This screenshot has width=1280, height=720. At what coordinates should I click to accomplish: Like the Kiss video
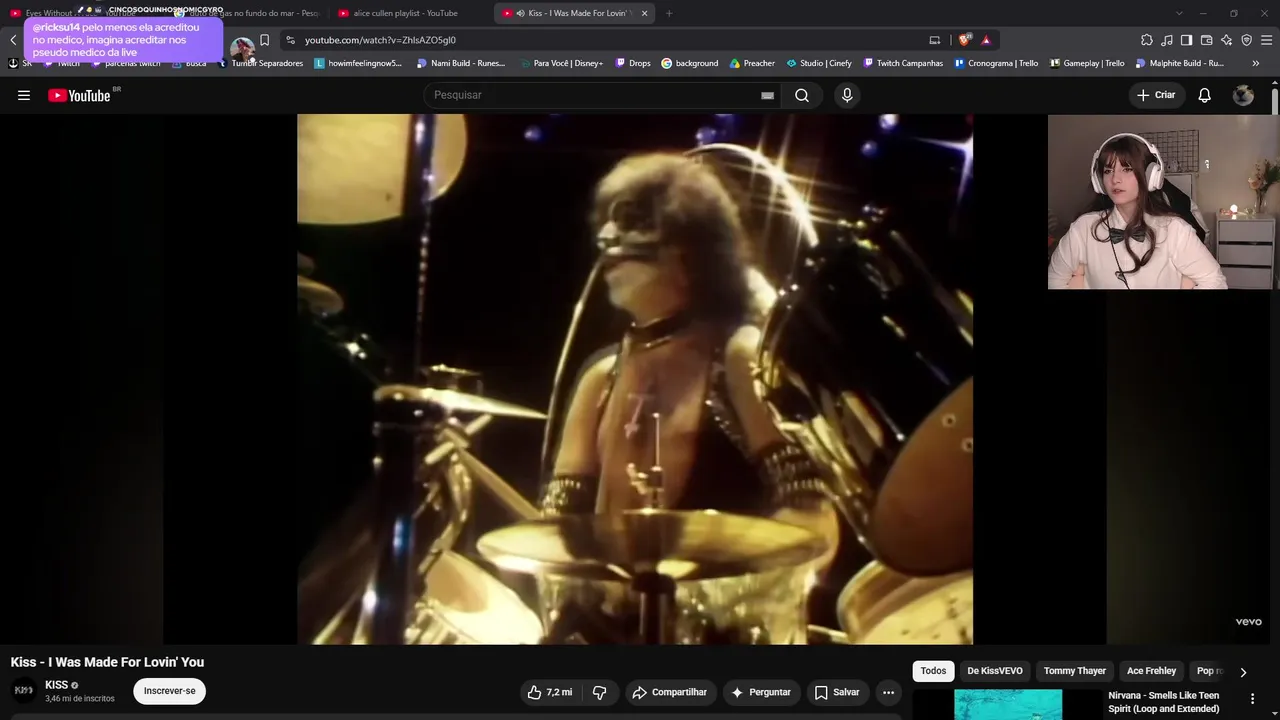pos(549,692)
